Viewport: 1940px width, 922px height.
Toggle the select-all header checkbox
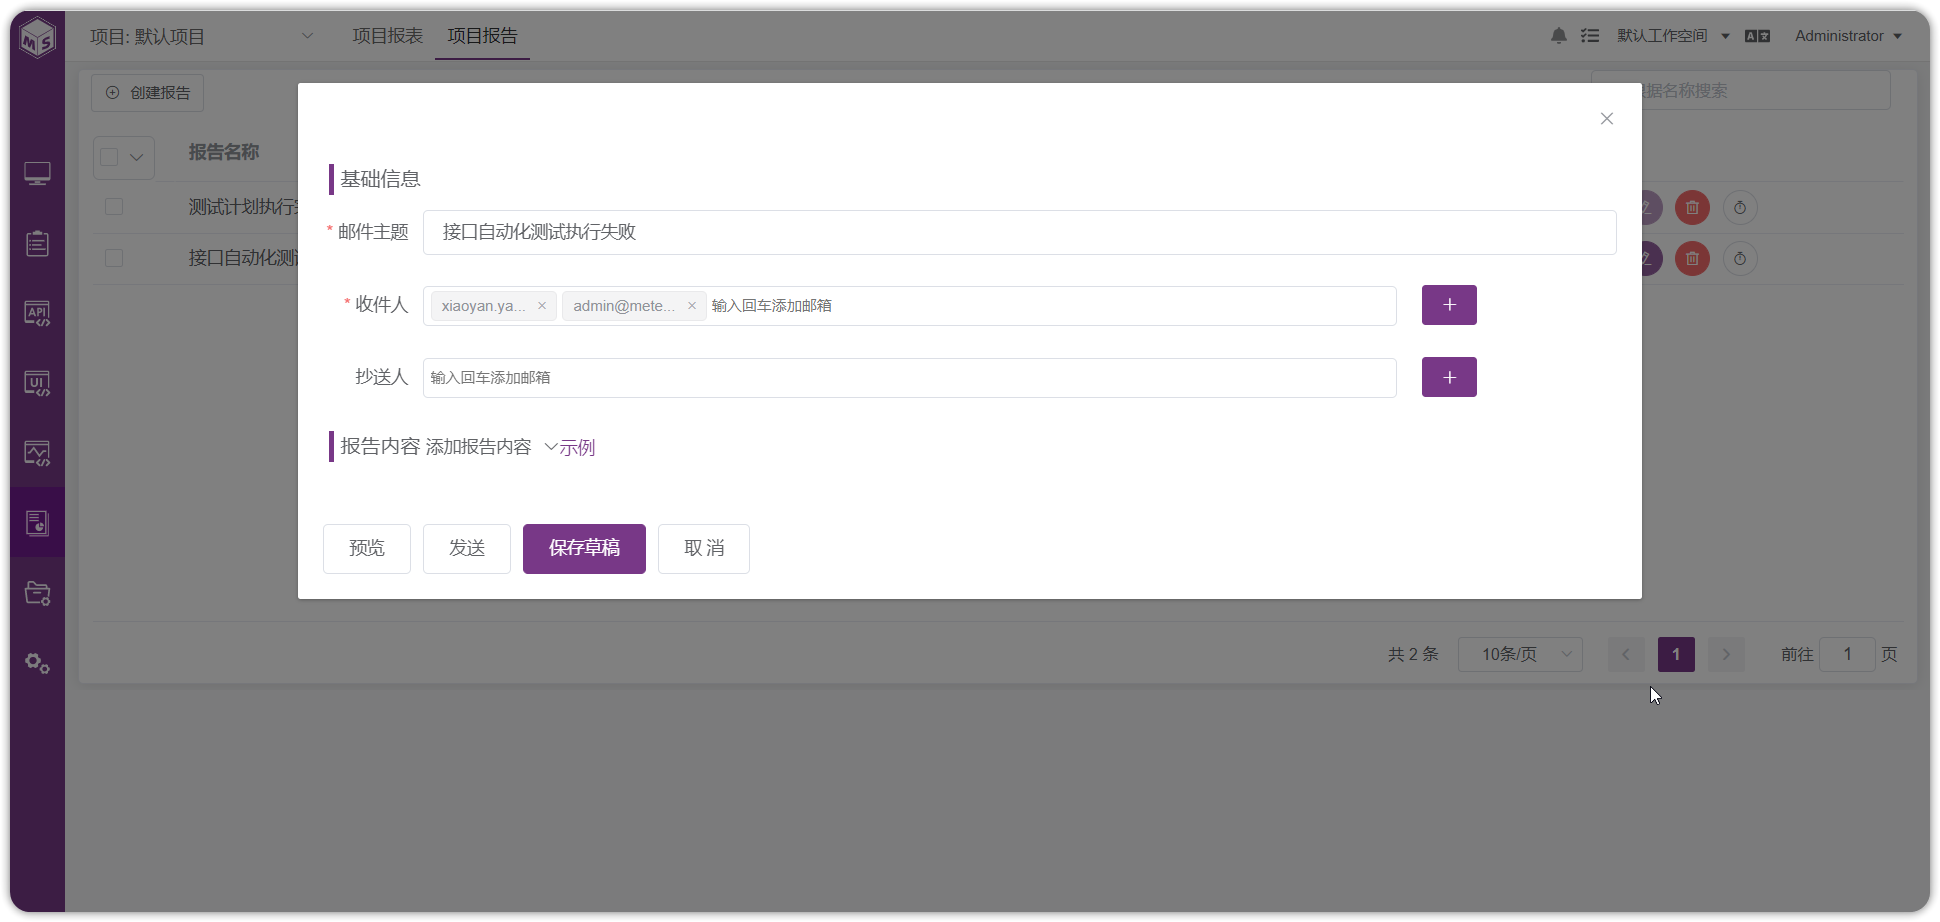(110, 157)
